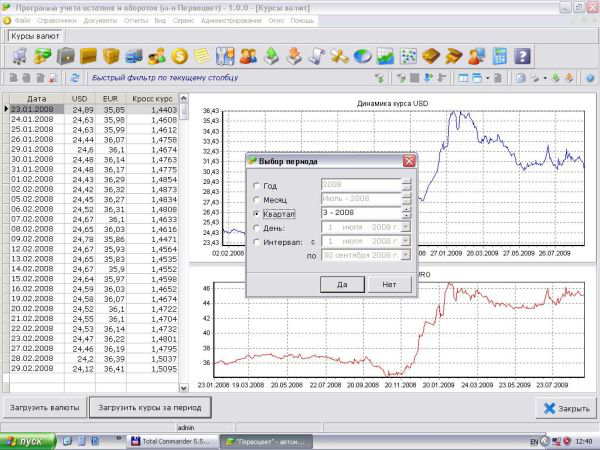
Task: Open the interval start date dropdown
Action: coord(405,241)
